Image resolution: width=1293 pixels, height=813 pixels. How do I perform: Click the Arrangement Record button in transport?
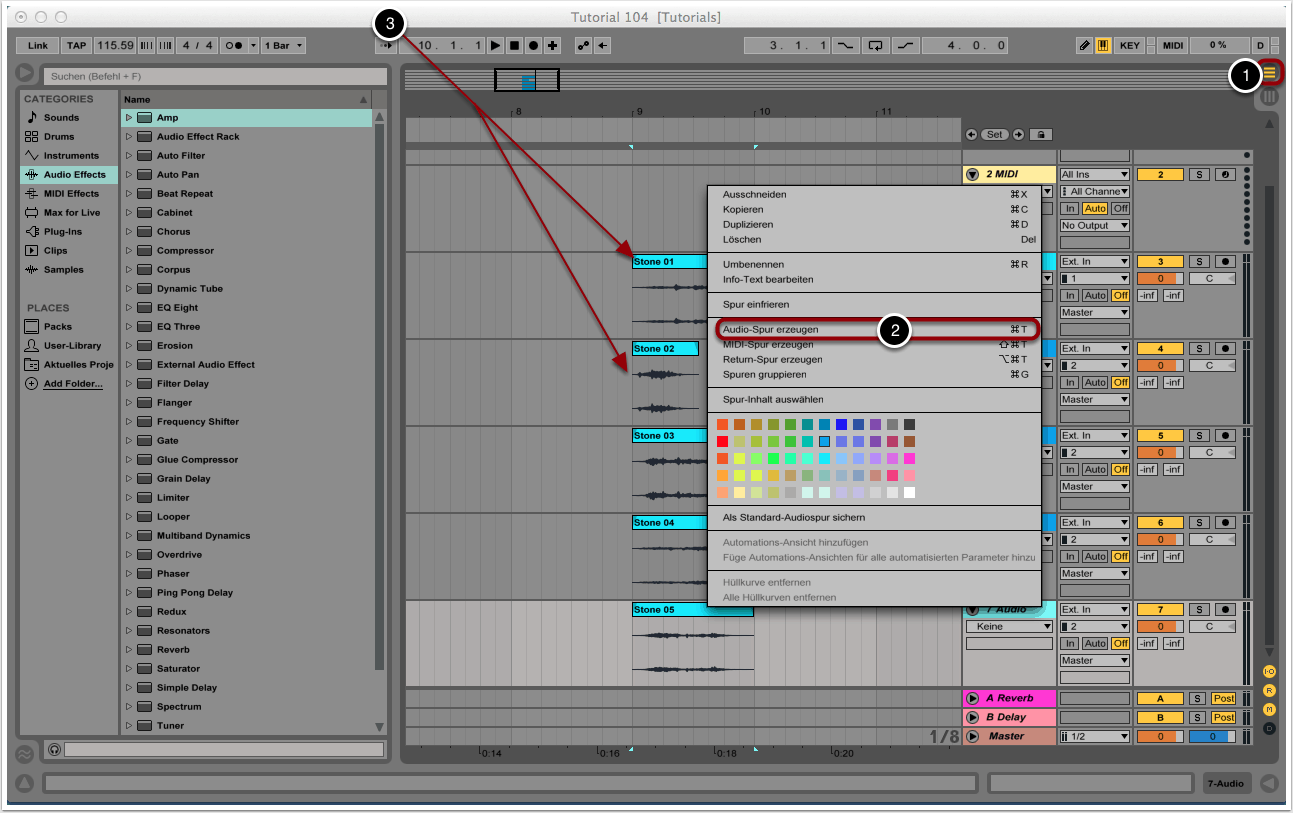point(533,46)
